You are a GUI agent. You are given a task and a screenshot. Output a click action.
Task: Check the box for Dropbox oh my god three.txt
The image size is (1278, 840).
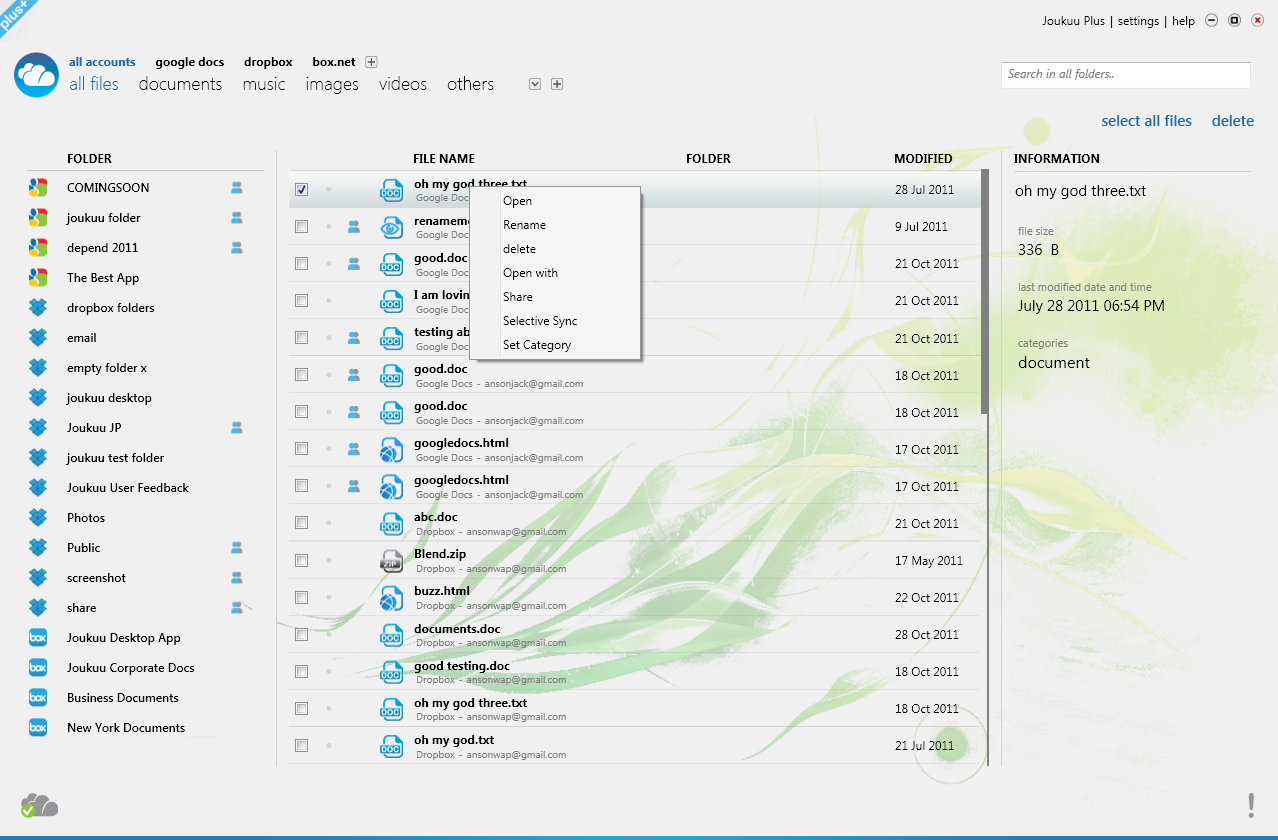[x=302, y=708]
